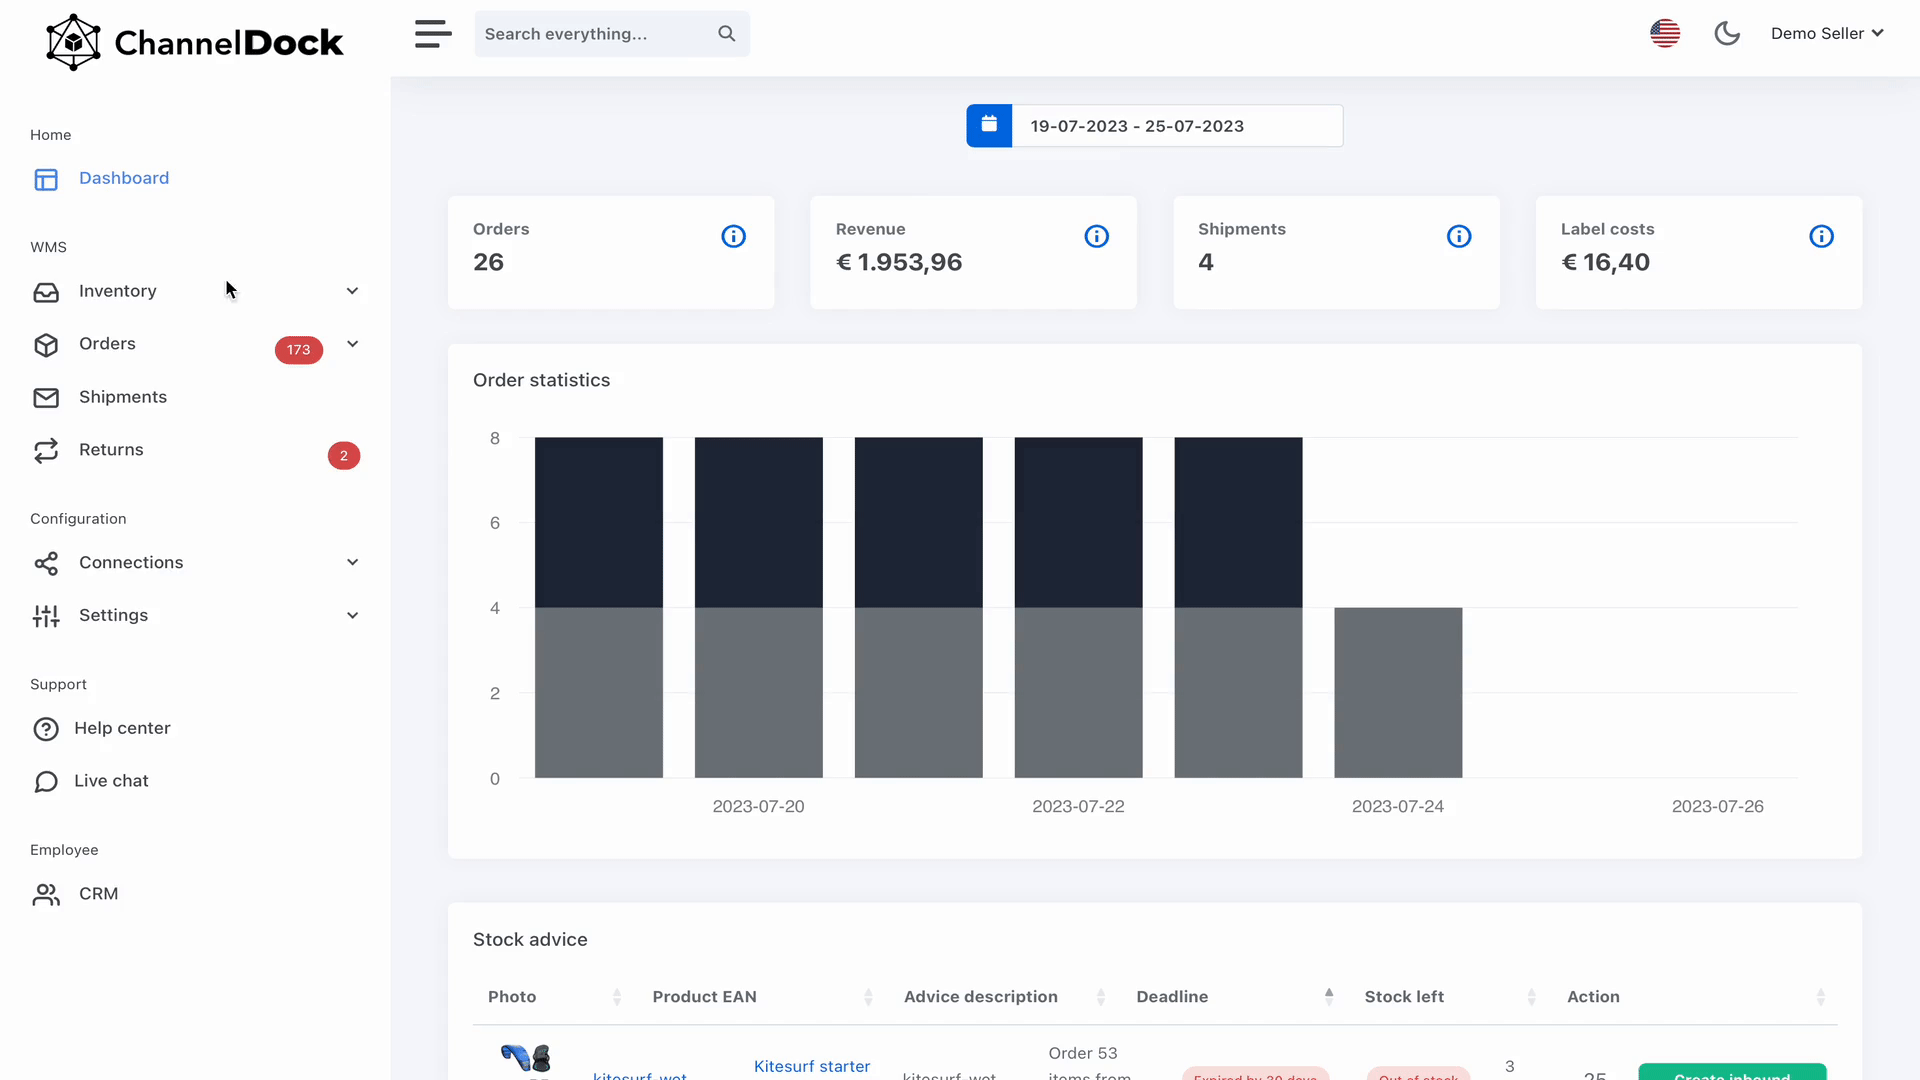
Task: Open the Settings sidebar item
Action: tap(113, 616)
